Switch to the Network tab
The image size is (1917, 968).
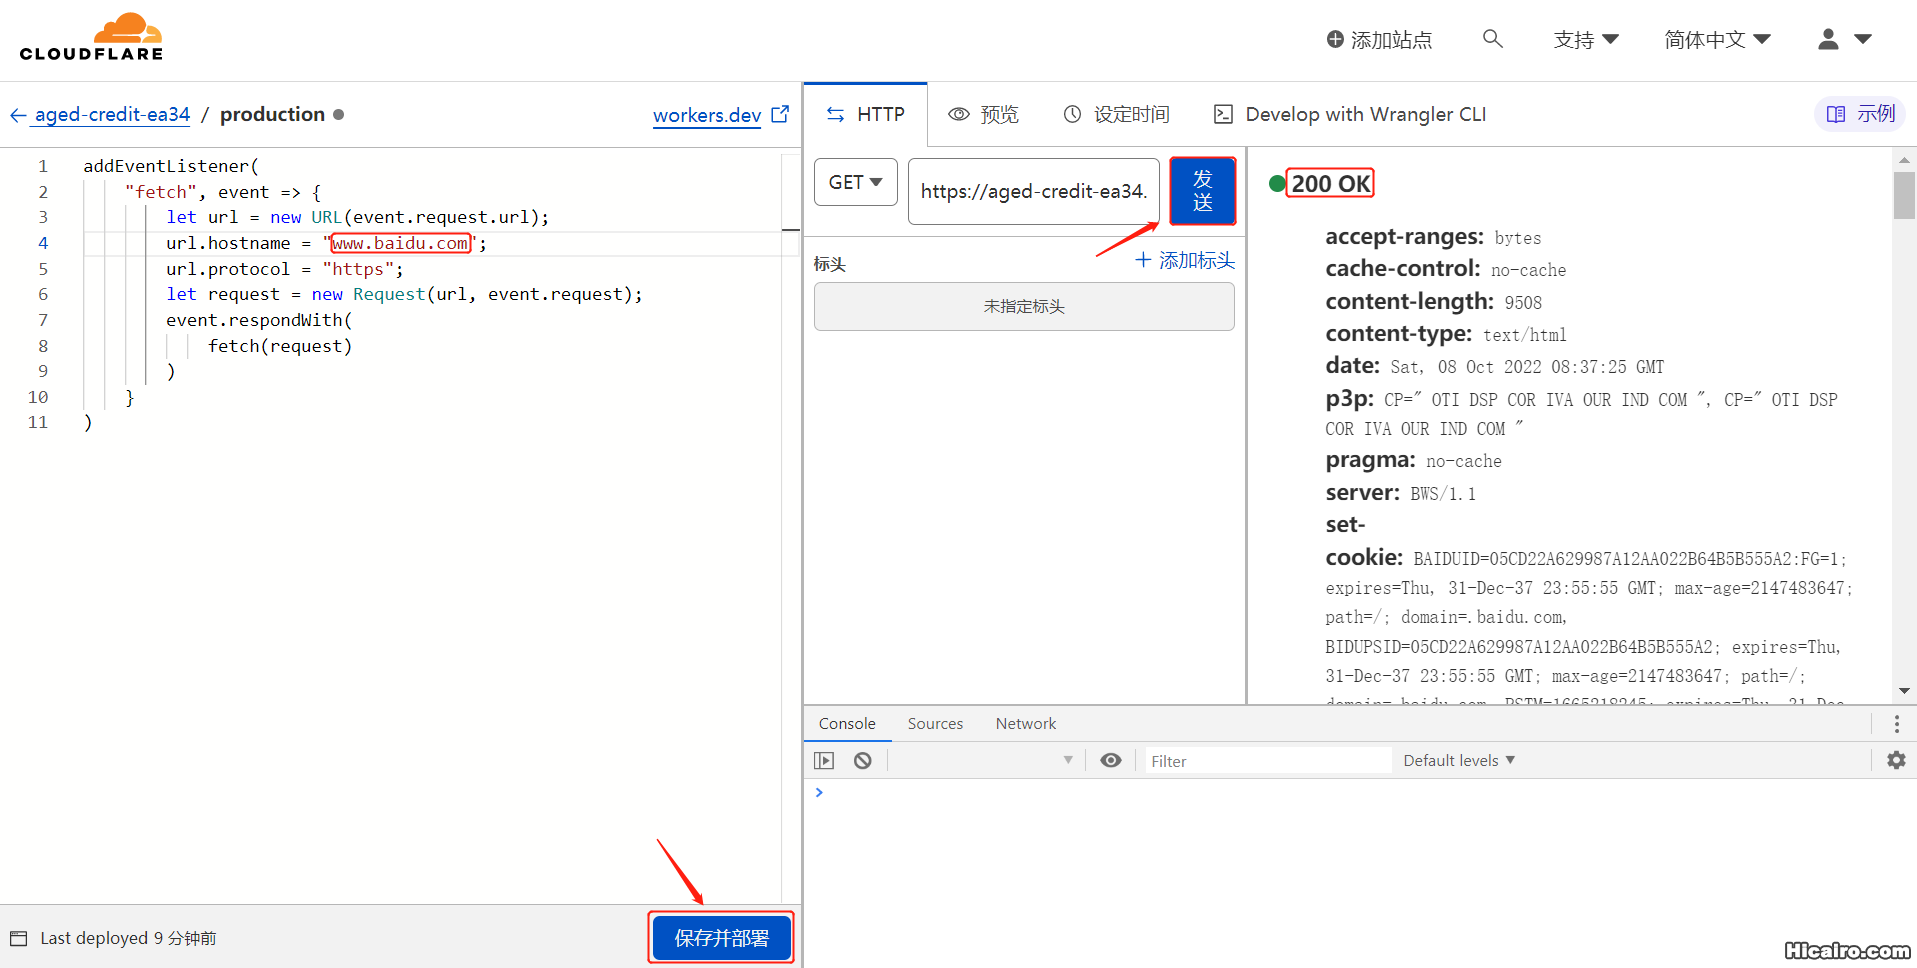tap(1025, 724)
